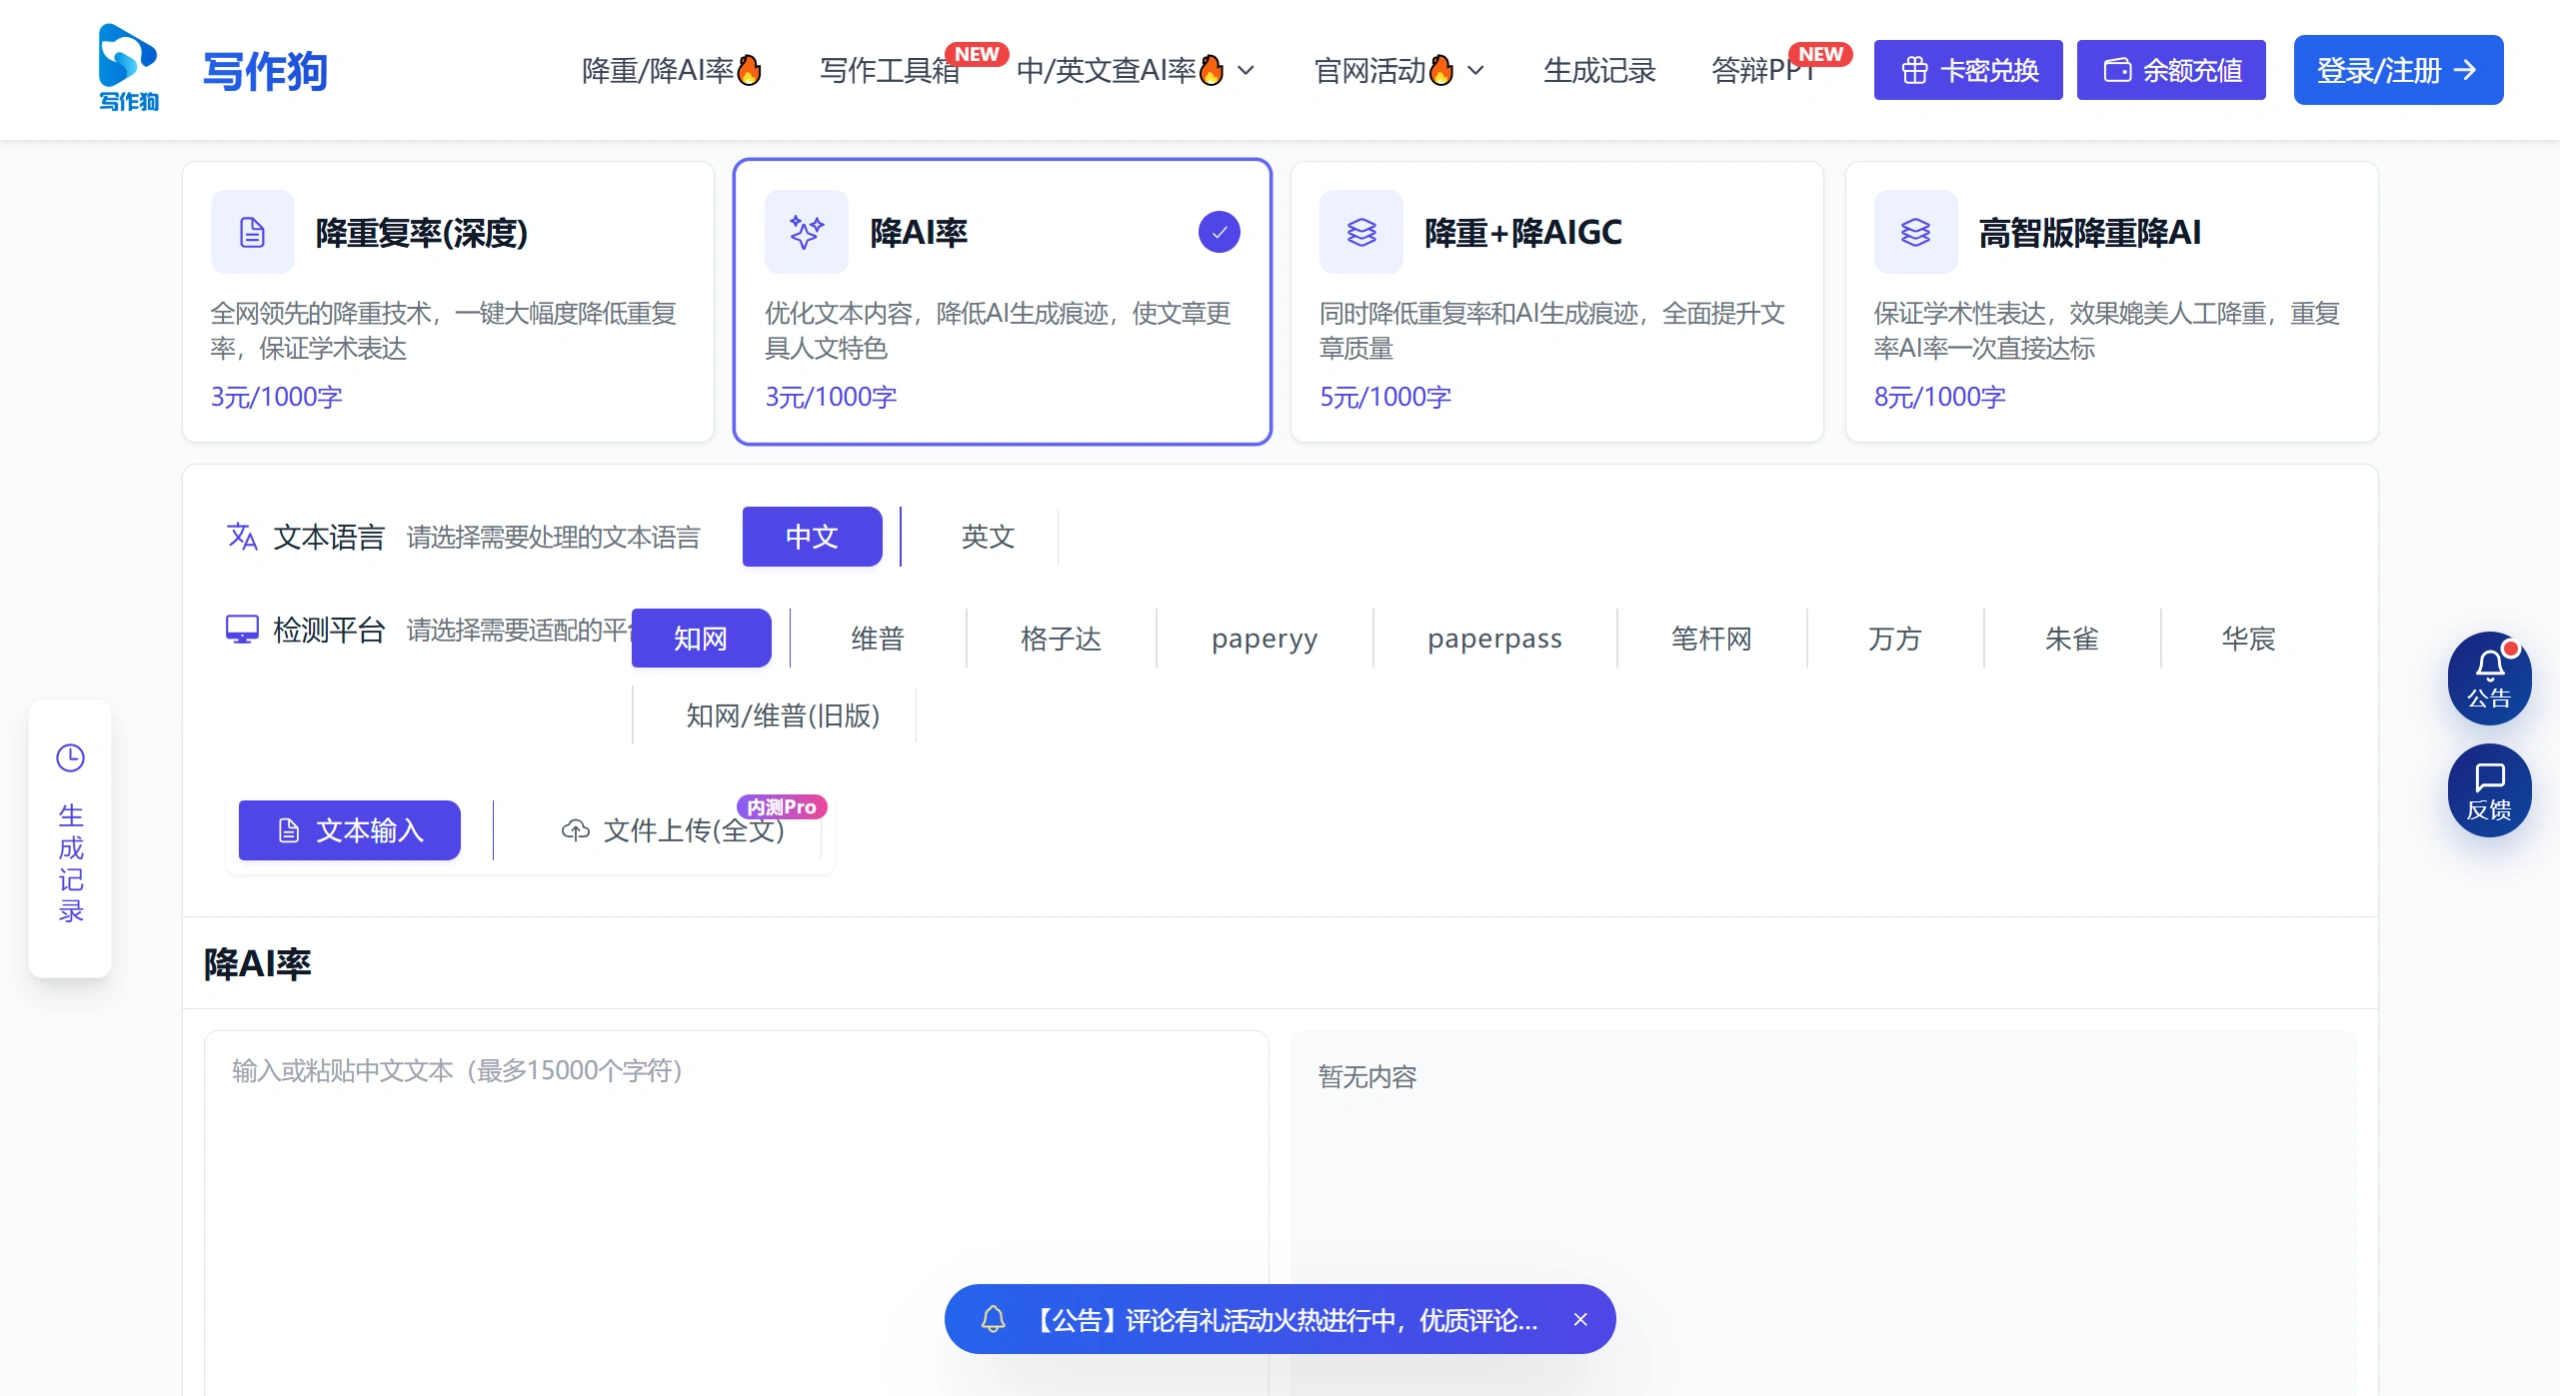Select 万方 detection platform
2560x1396 pixels.
click(1895, 638)
